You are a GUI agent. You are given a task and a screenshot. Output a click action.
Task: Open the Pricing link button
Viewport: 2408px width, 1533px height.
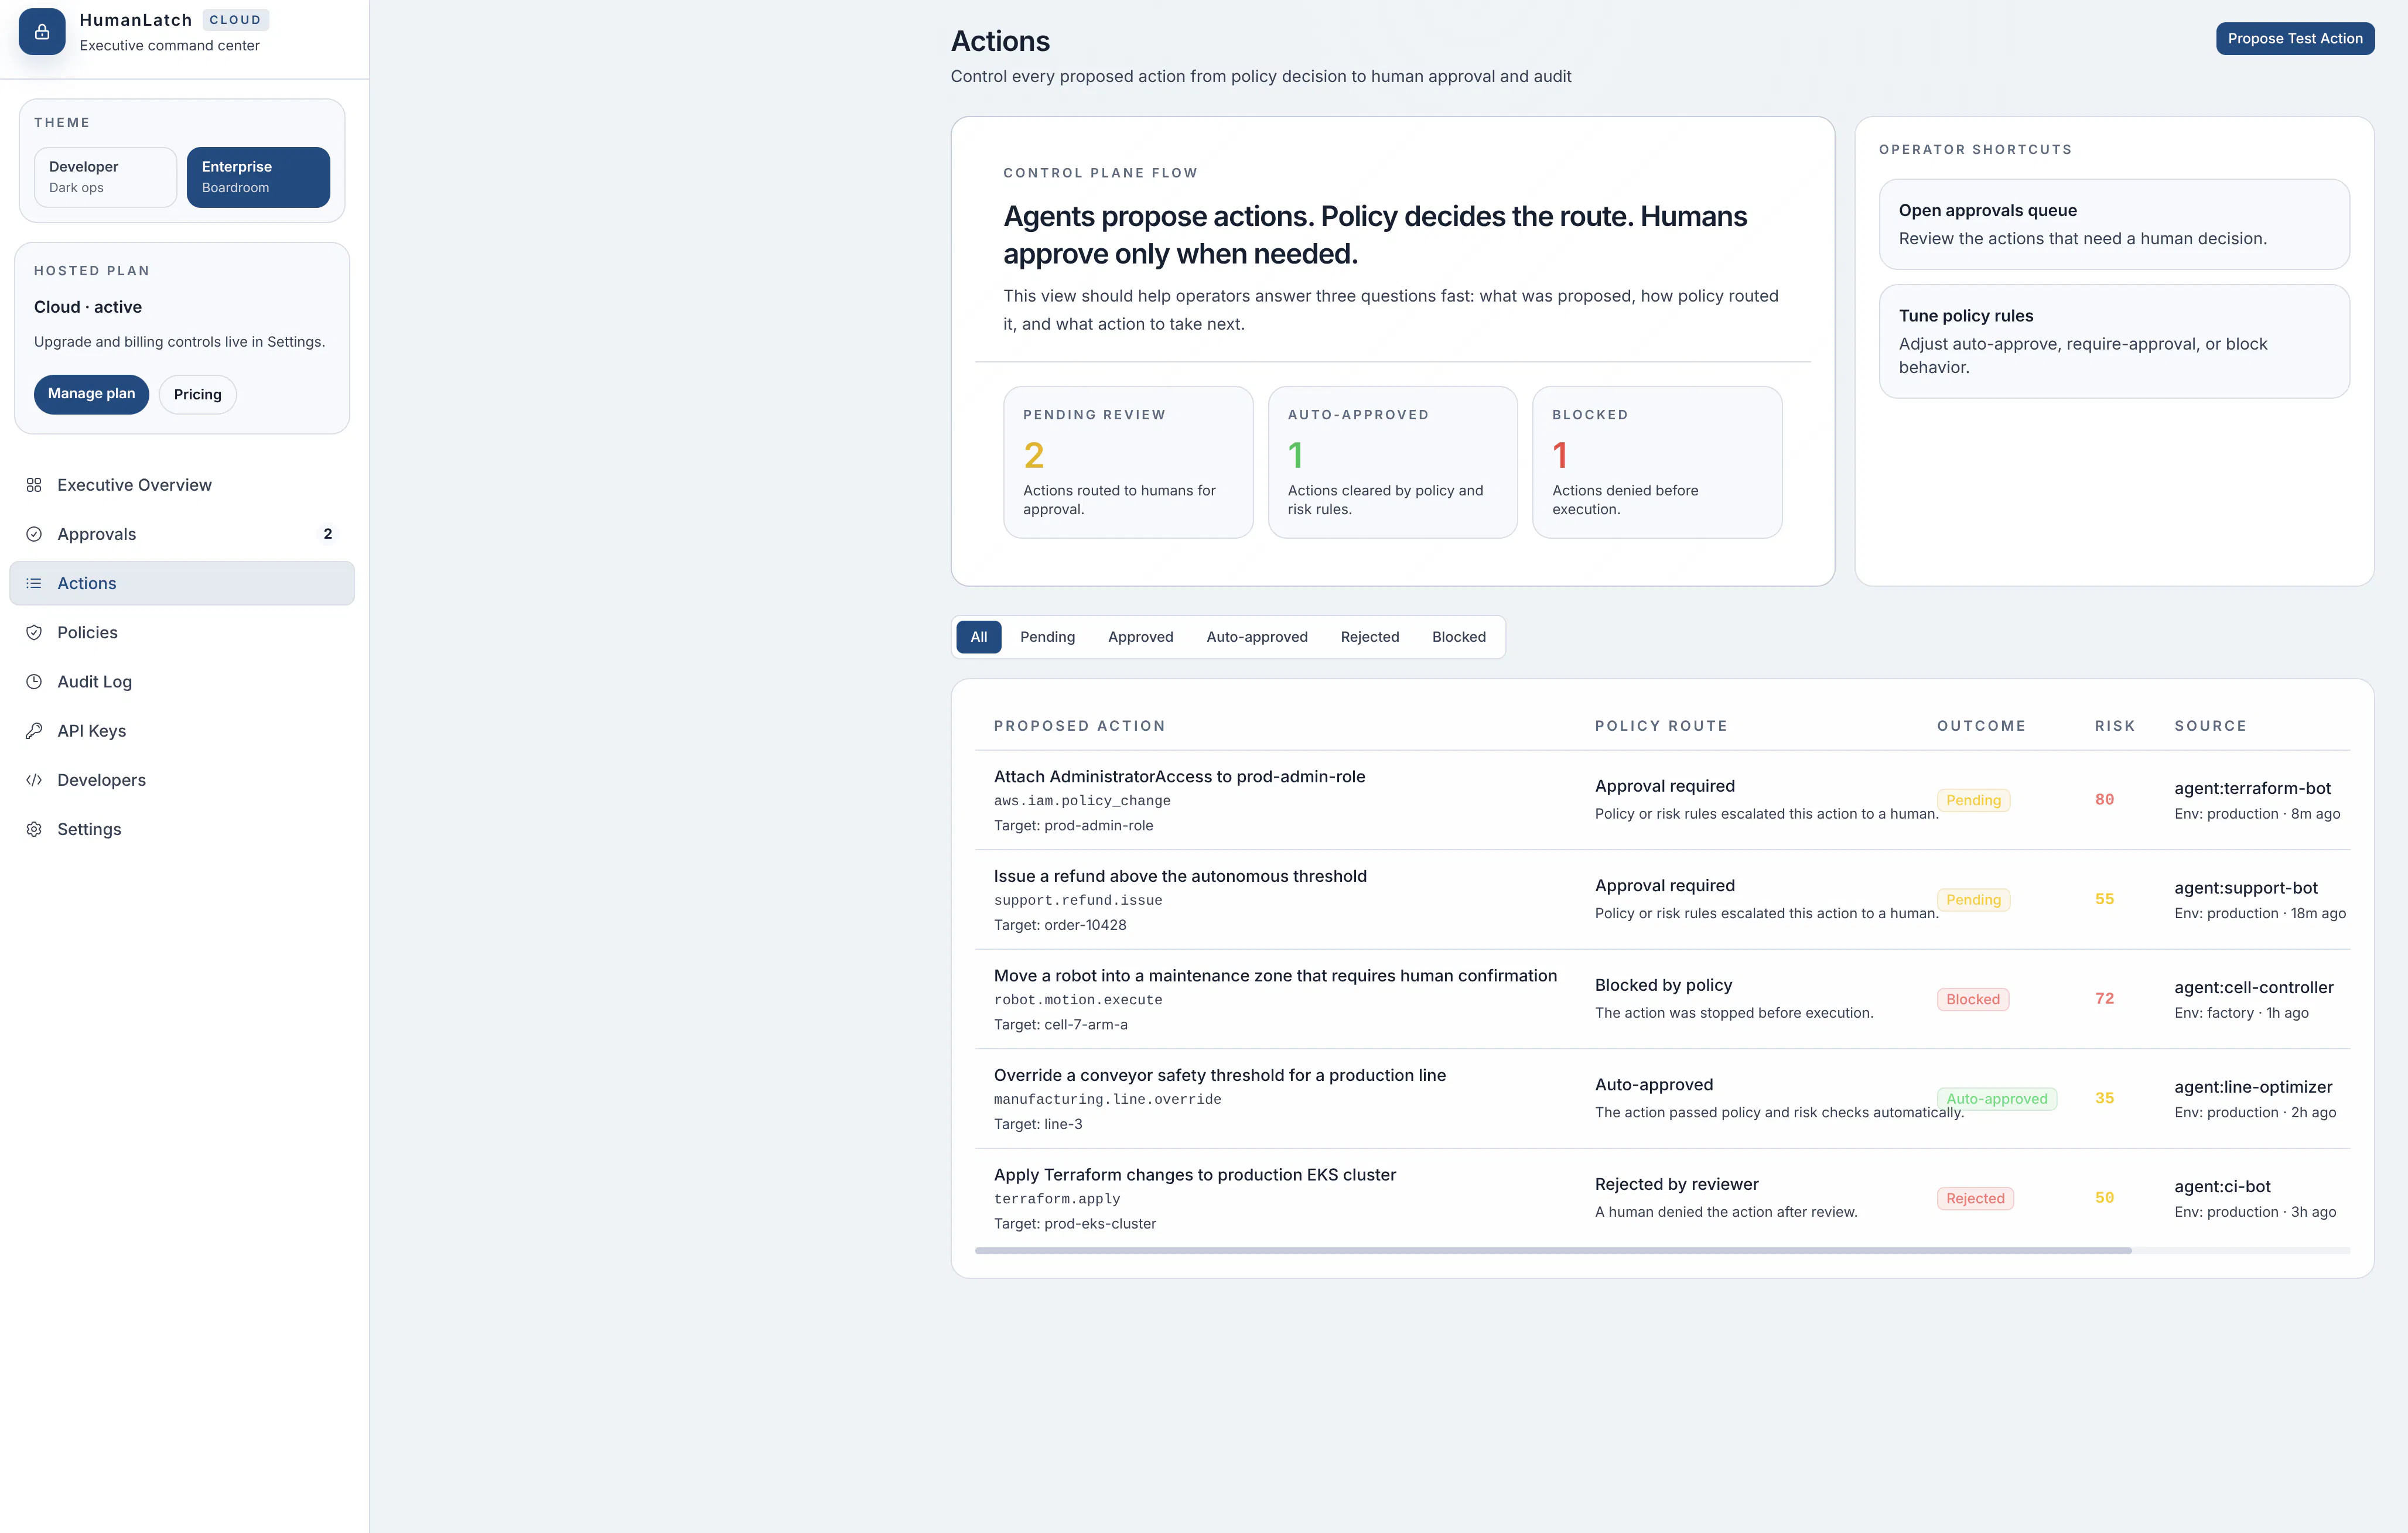click(x=198, y=394)
